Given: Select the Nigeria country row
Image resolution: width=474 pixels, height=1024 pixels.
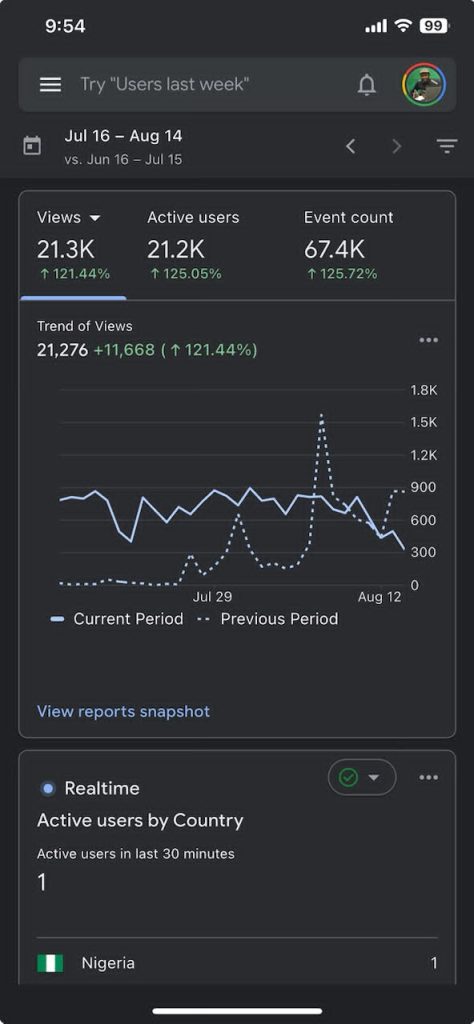Looking at the screenshot, I should 237,963.
